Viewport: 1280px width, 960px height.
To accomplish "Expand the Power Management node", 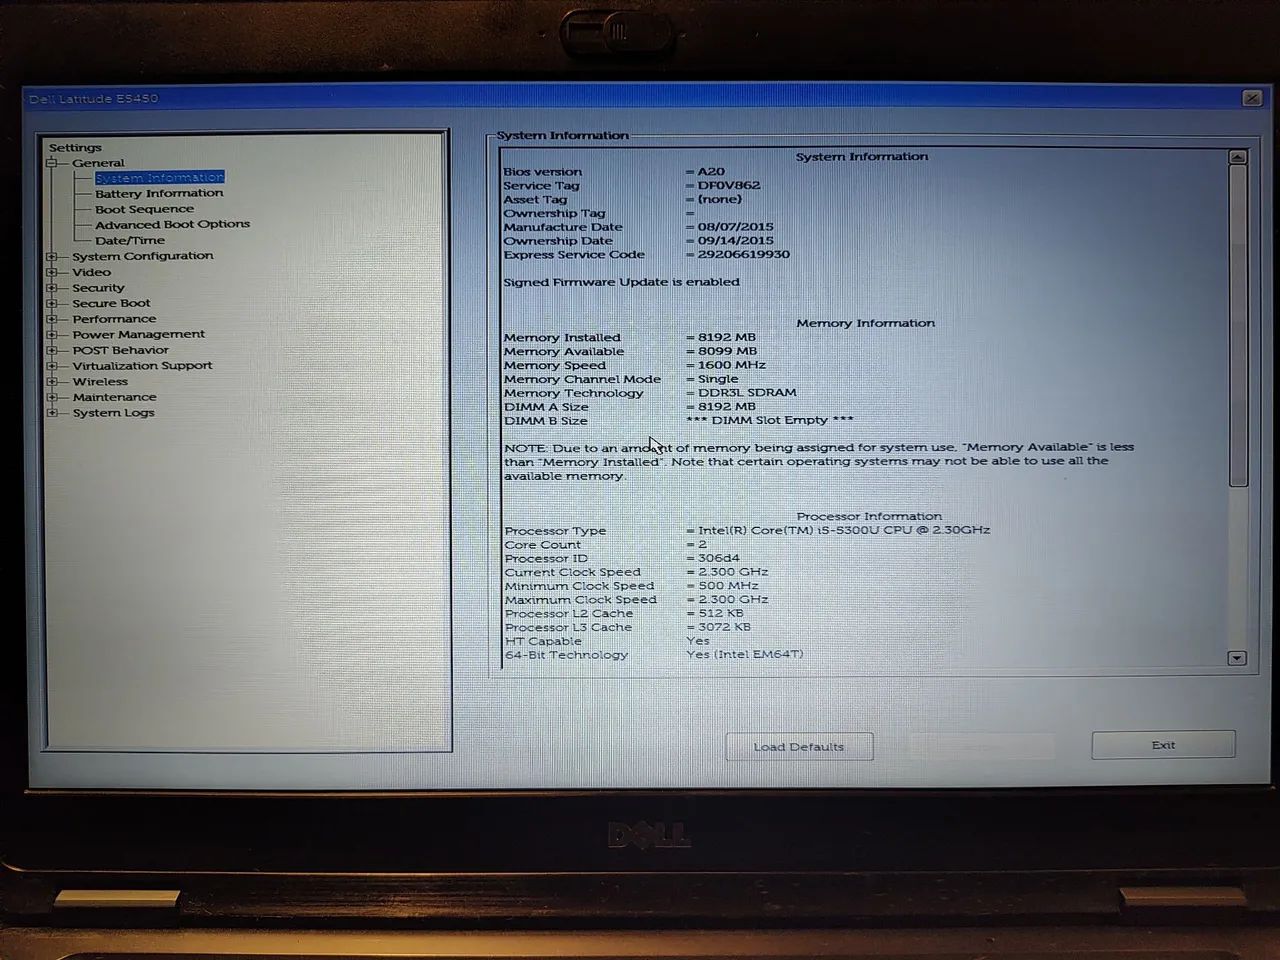I will coord(52,335).
